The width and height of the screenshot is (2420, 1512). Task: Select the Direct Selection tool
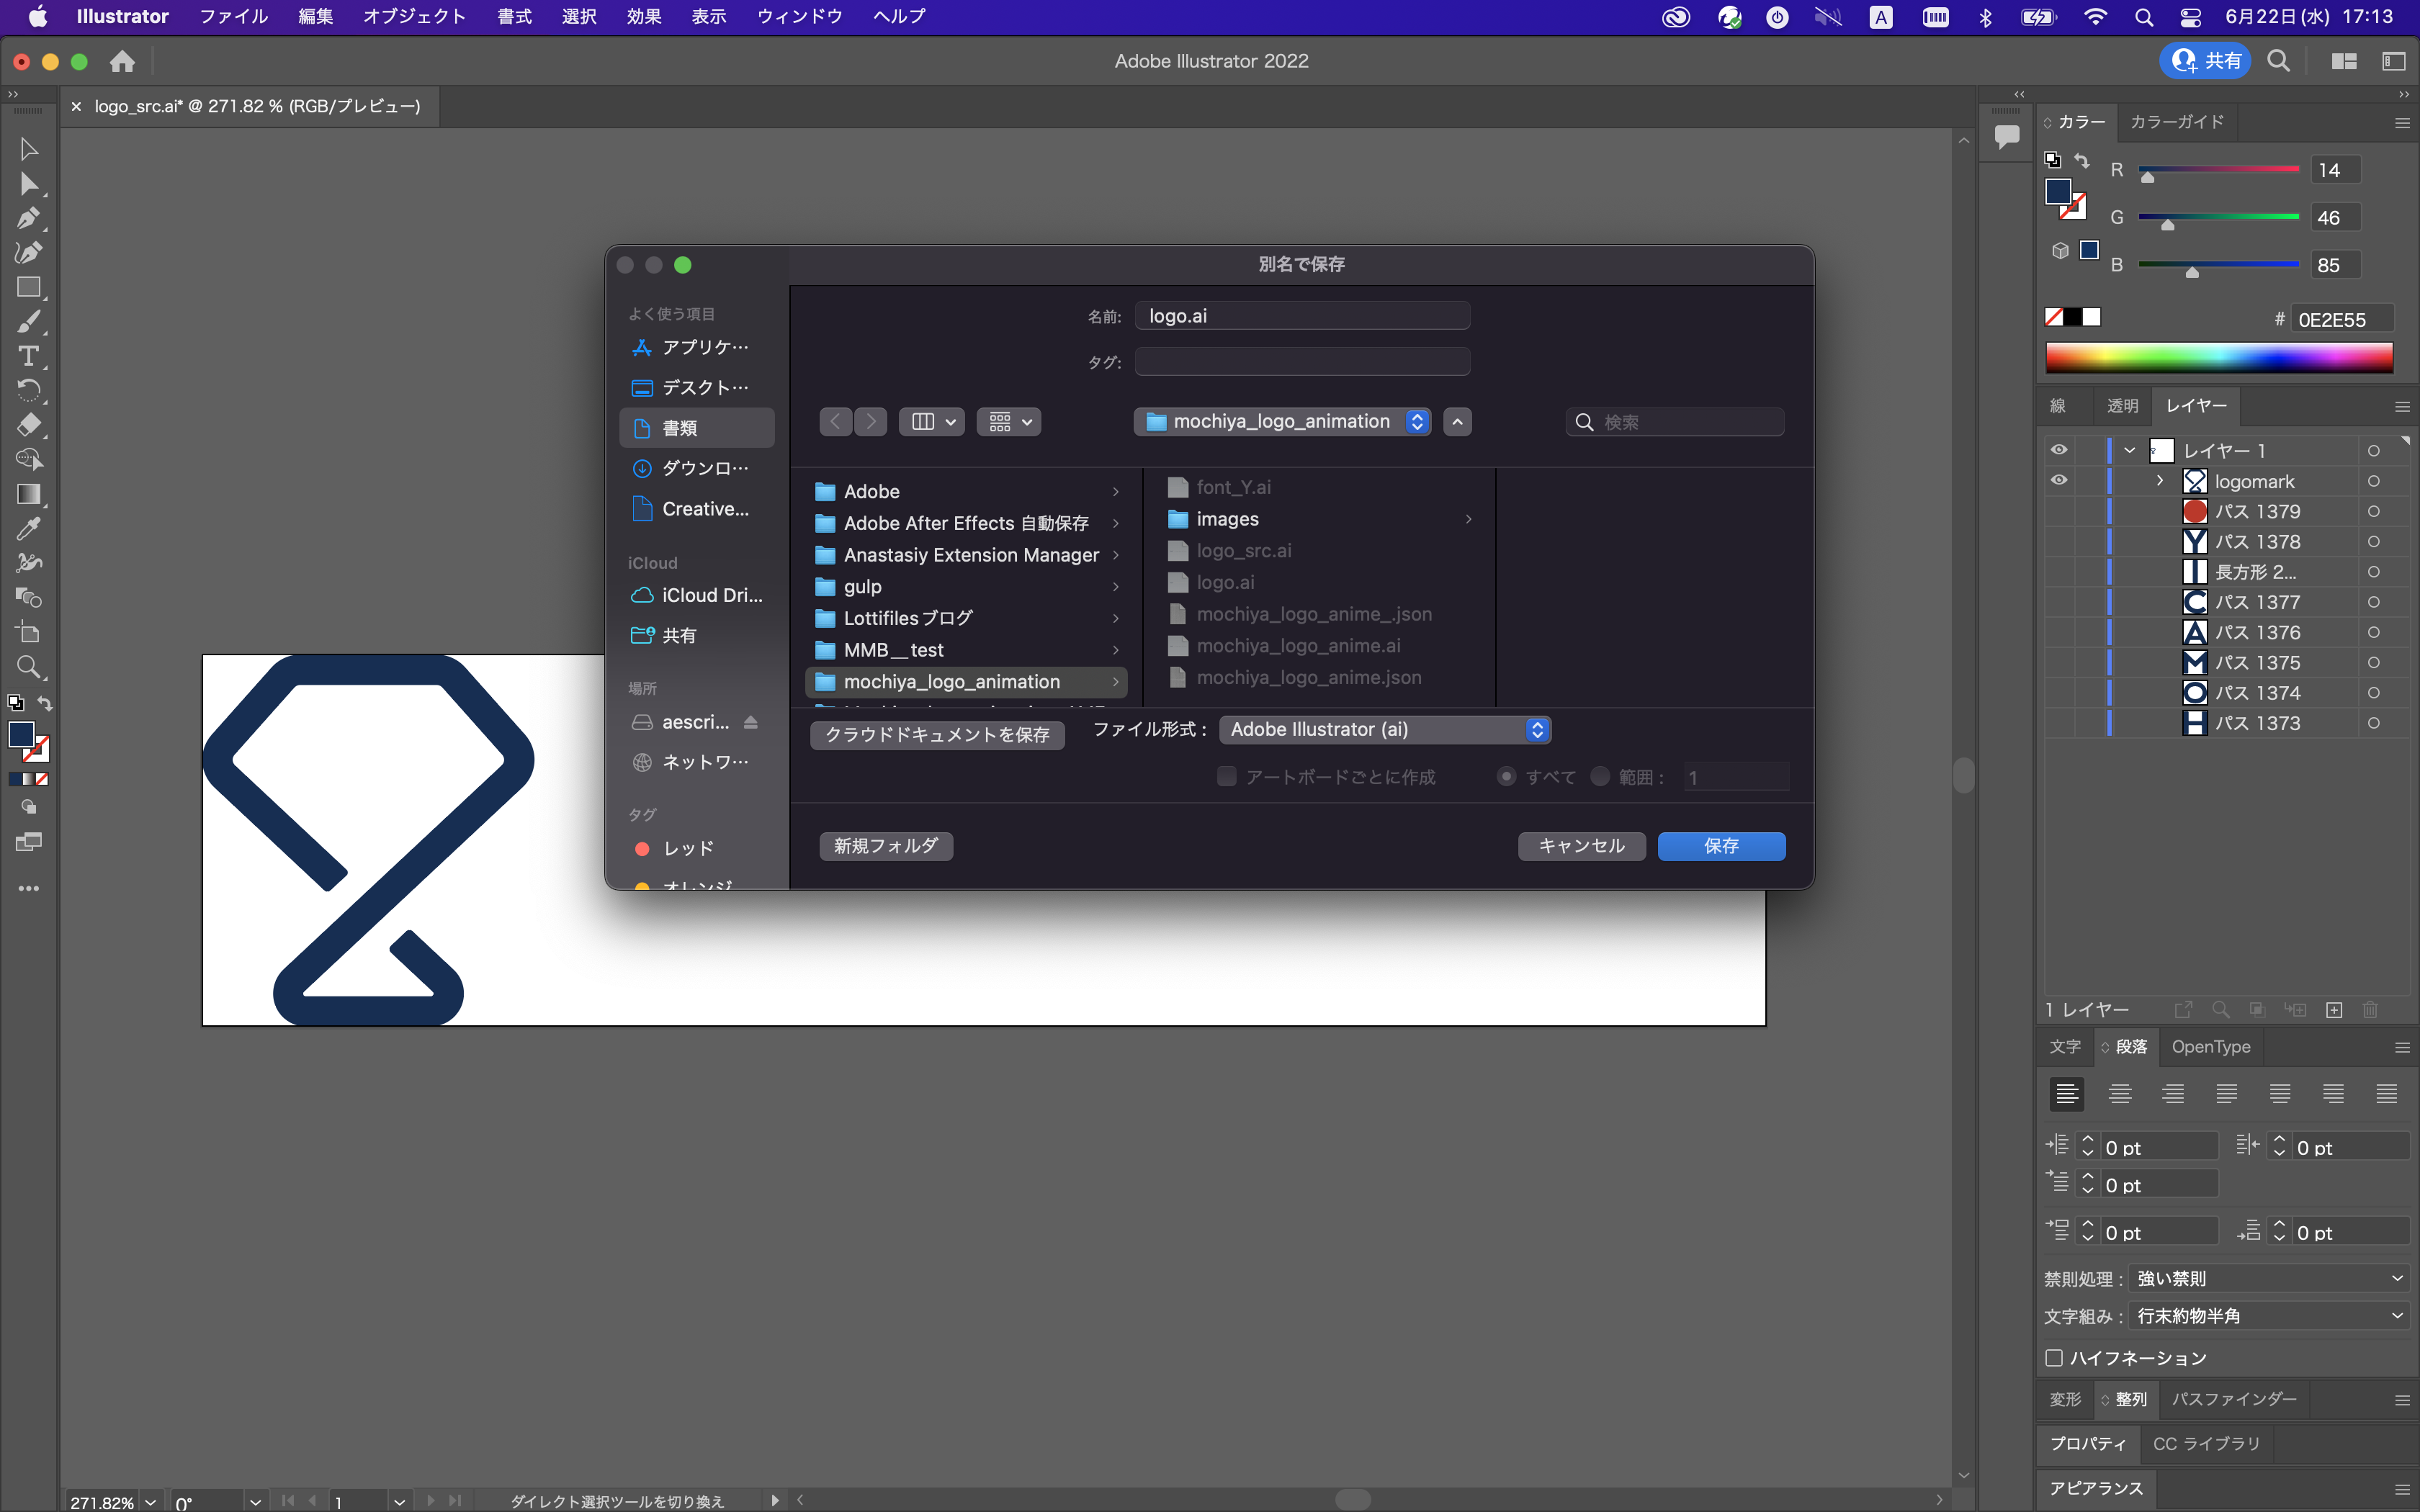pyautogui.click(x=28, y=184)
